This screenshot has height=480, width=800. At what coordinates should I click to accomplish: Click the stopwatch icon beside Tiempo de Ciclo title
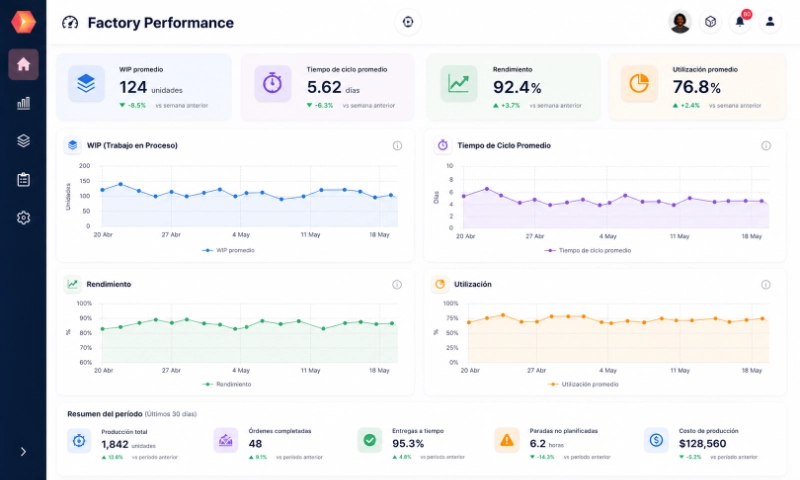(442, 145)
